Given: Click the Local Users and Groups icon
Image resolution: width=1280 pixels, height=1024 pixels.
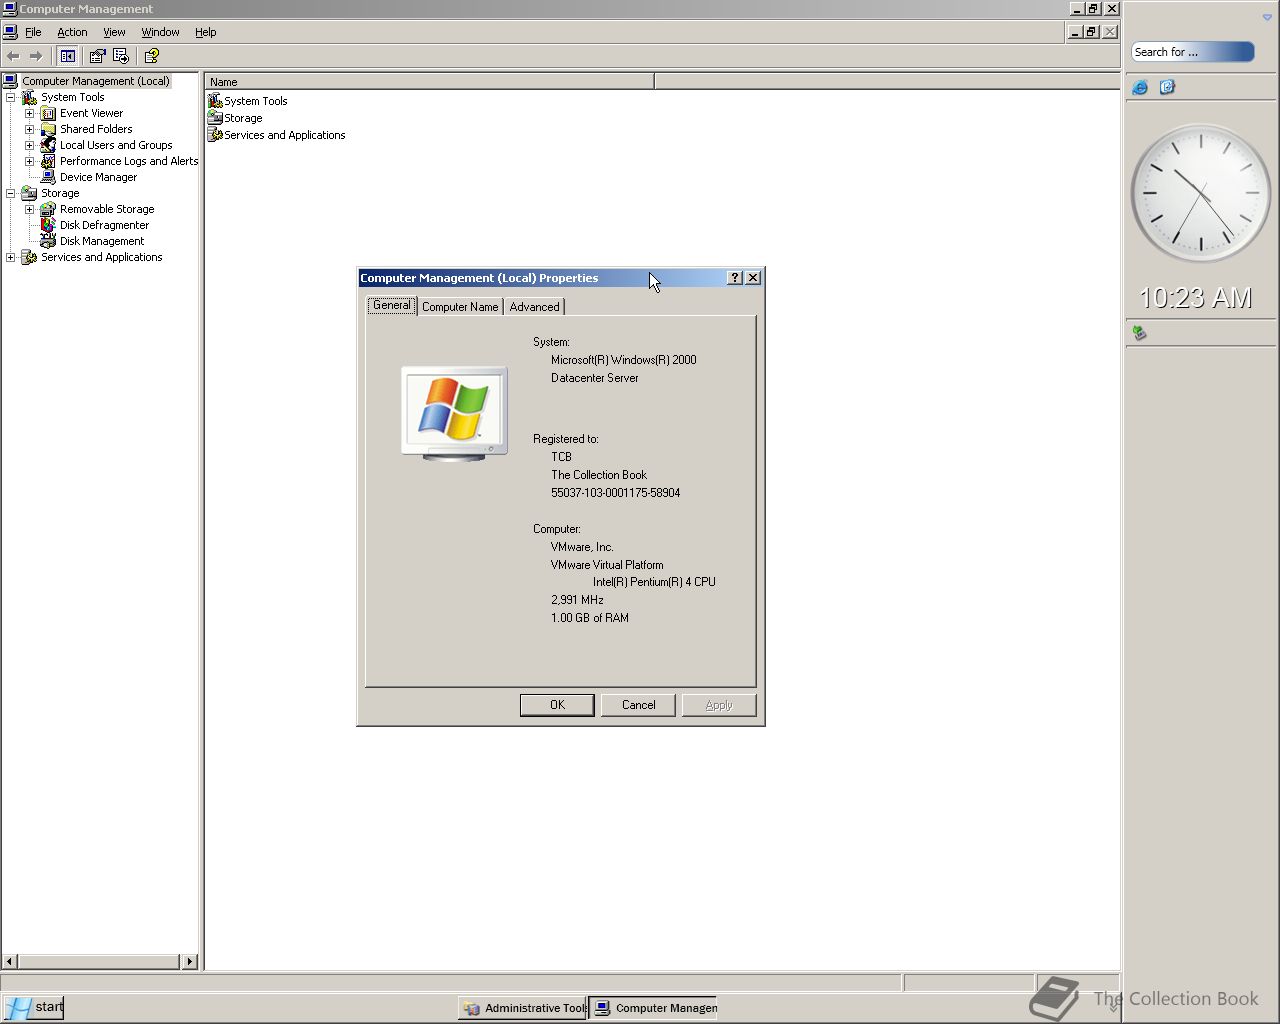Looking at the screenshot, I should (x=48, y=145).
